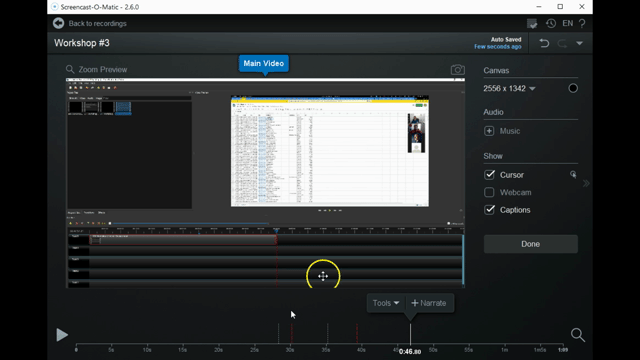Viewport: 640px width, 360px height.
Task: Click the main video preview area
Action: (265, 183)
